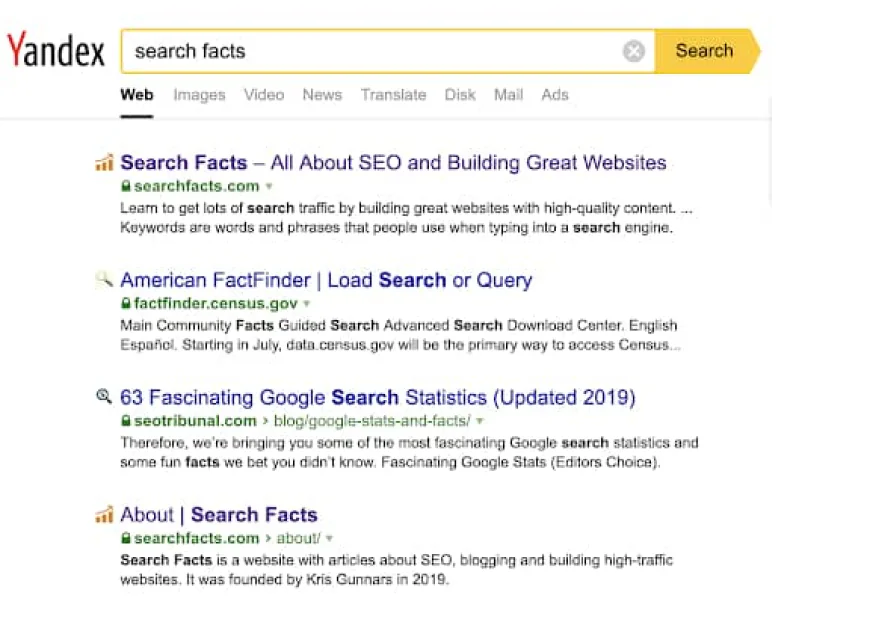Expand the dropdown arrow next to searchfacts.com
The height and width of the screenshot is (631, 870).
[x=269, y=186]
